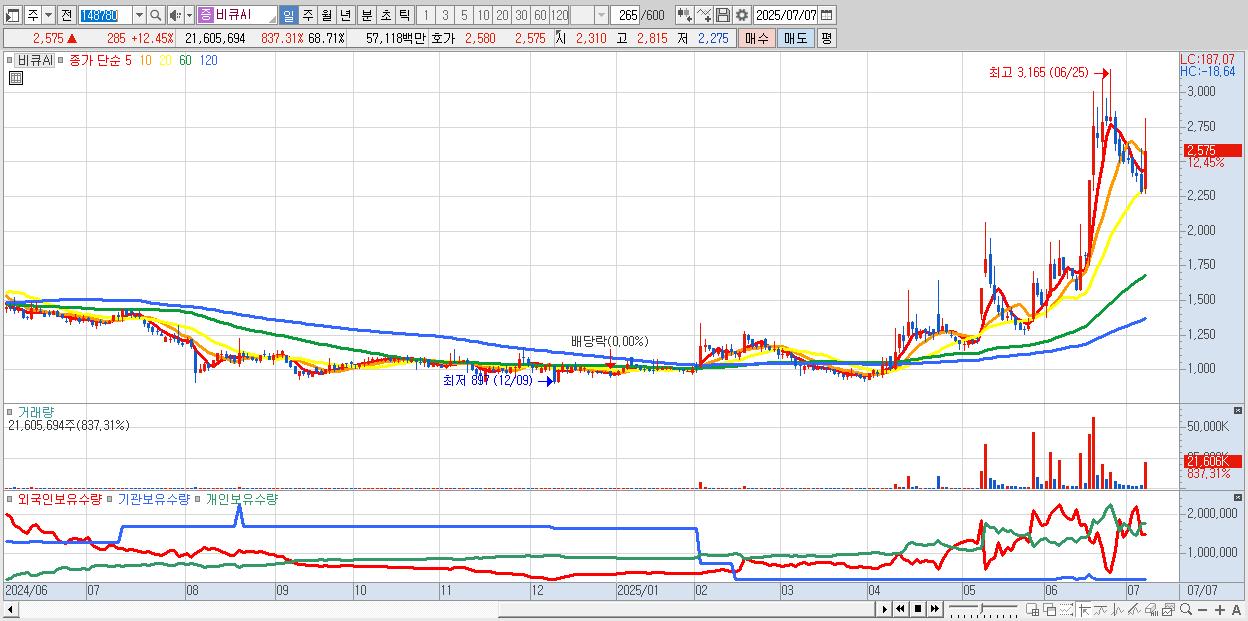Screen dimensions: 1248x621
Task: Save chart with the floppy disk icon
Action: pyautogui.click(x=722, y=15)
